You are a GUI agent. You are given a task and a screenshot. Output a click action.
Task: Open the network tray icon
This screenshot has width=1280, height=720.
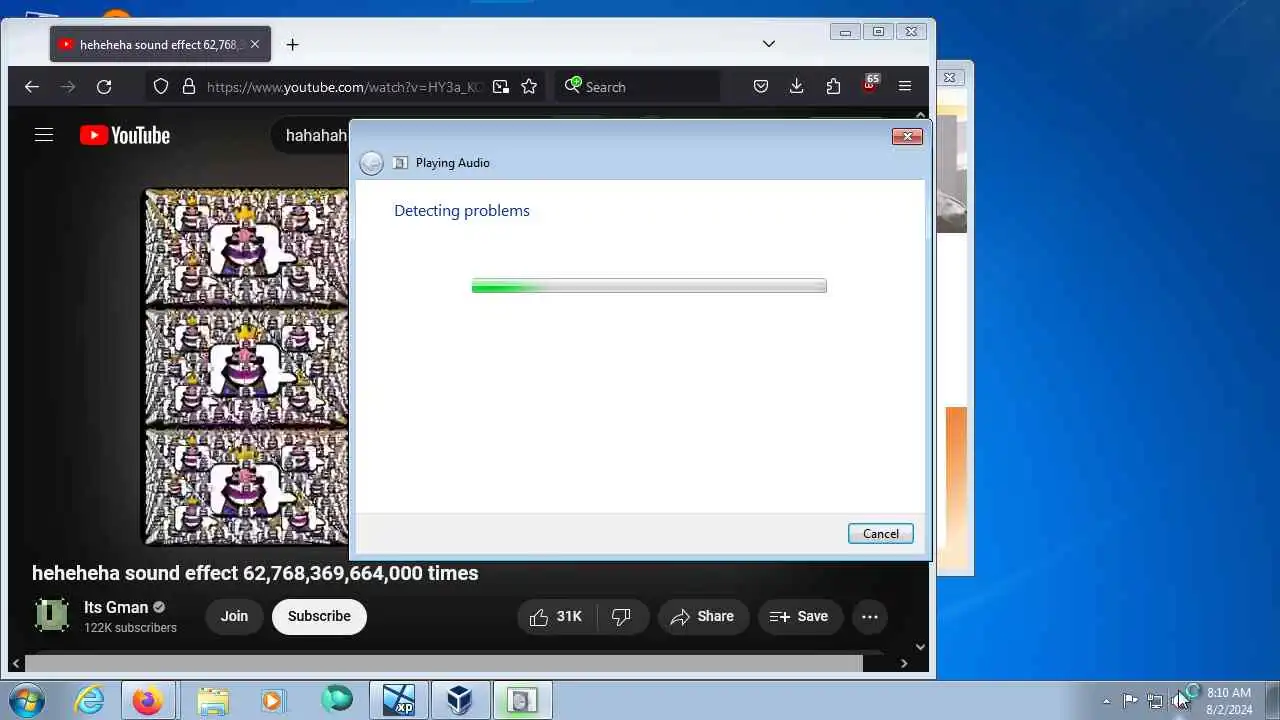(1155, 700)
